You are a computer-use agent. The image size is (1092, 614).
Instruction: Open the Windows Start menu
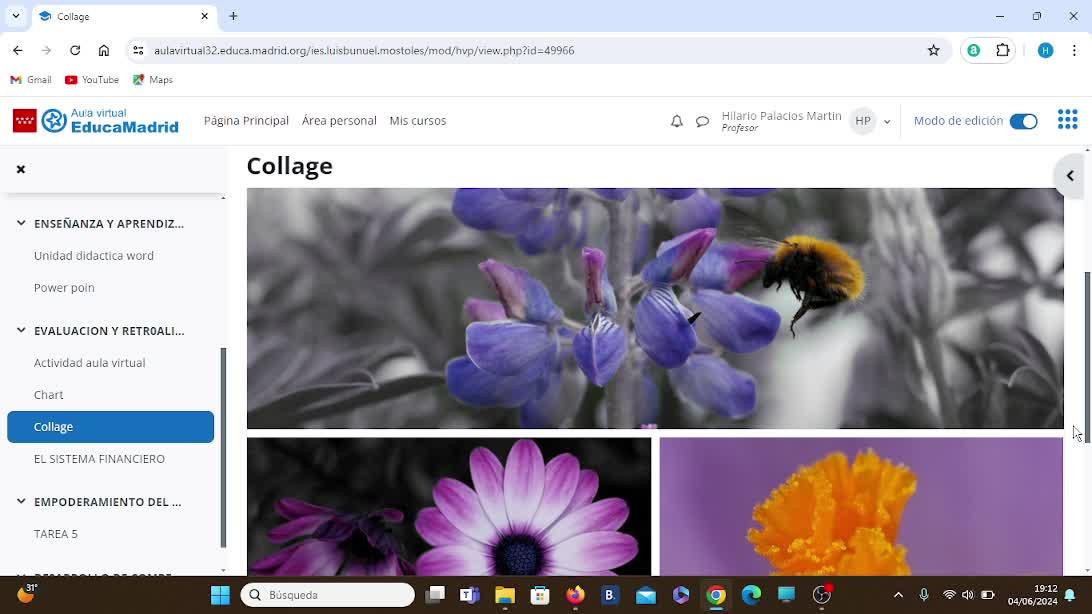click(x=220, y=595)
